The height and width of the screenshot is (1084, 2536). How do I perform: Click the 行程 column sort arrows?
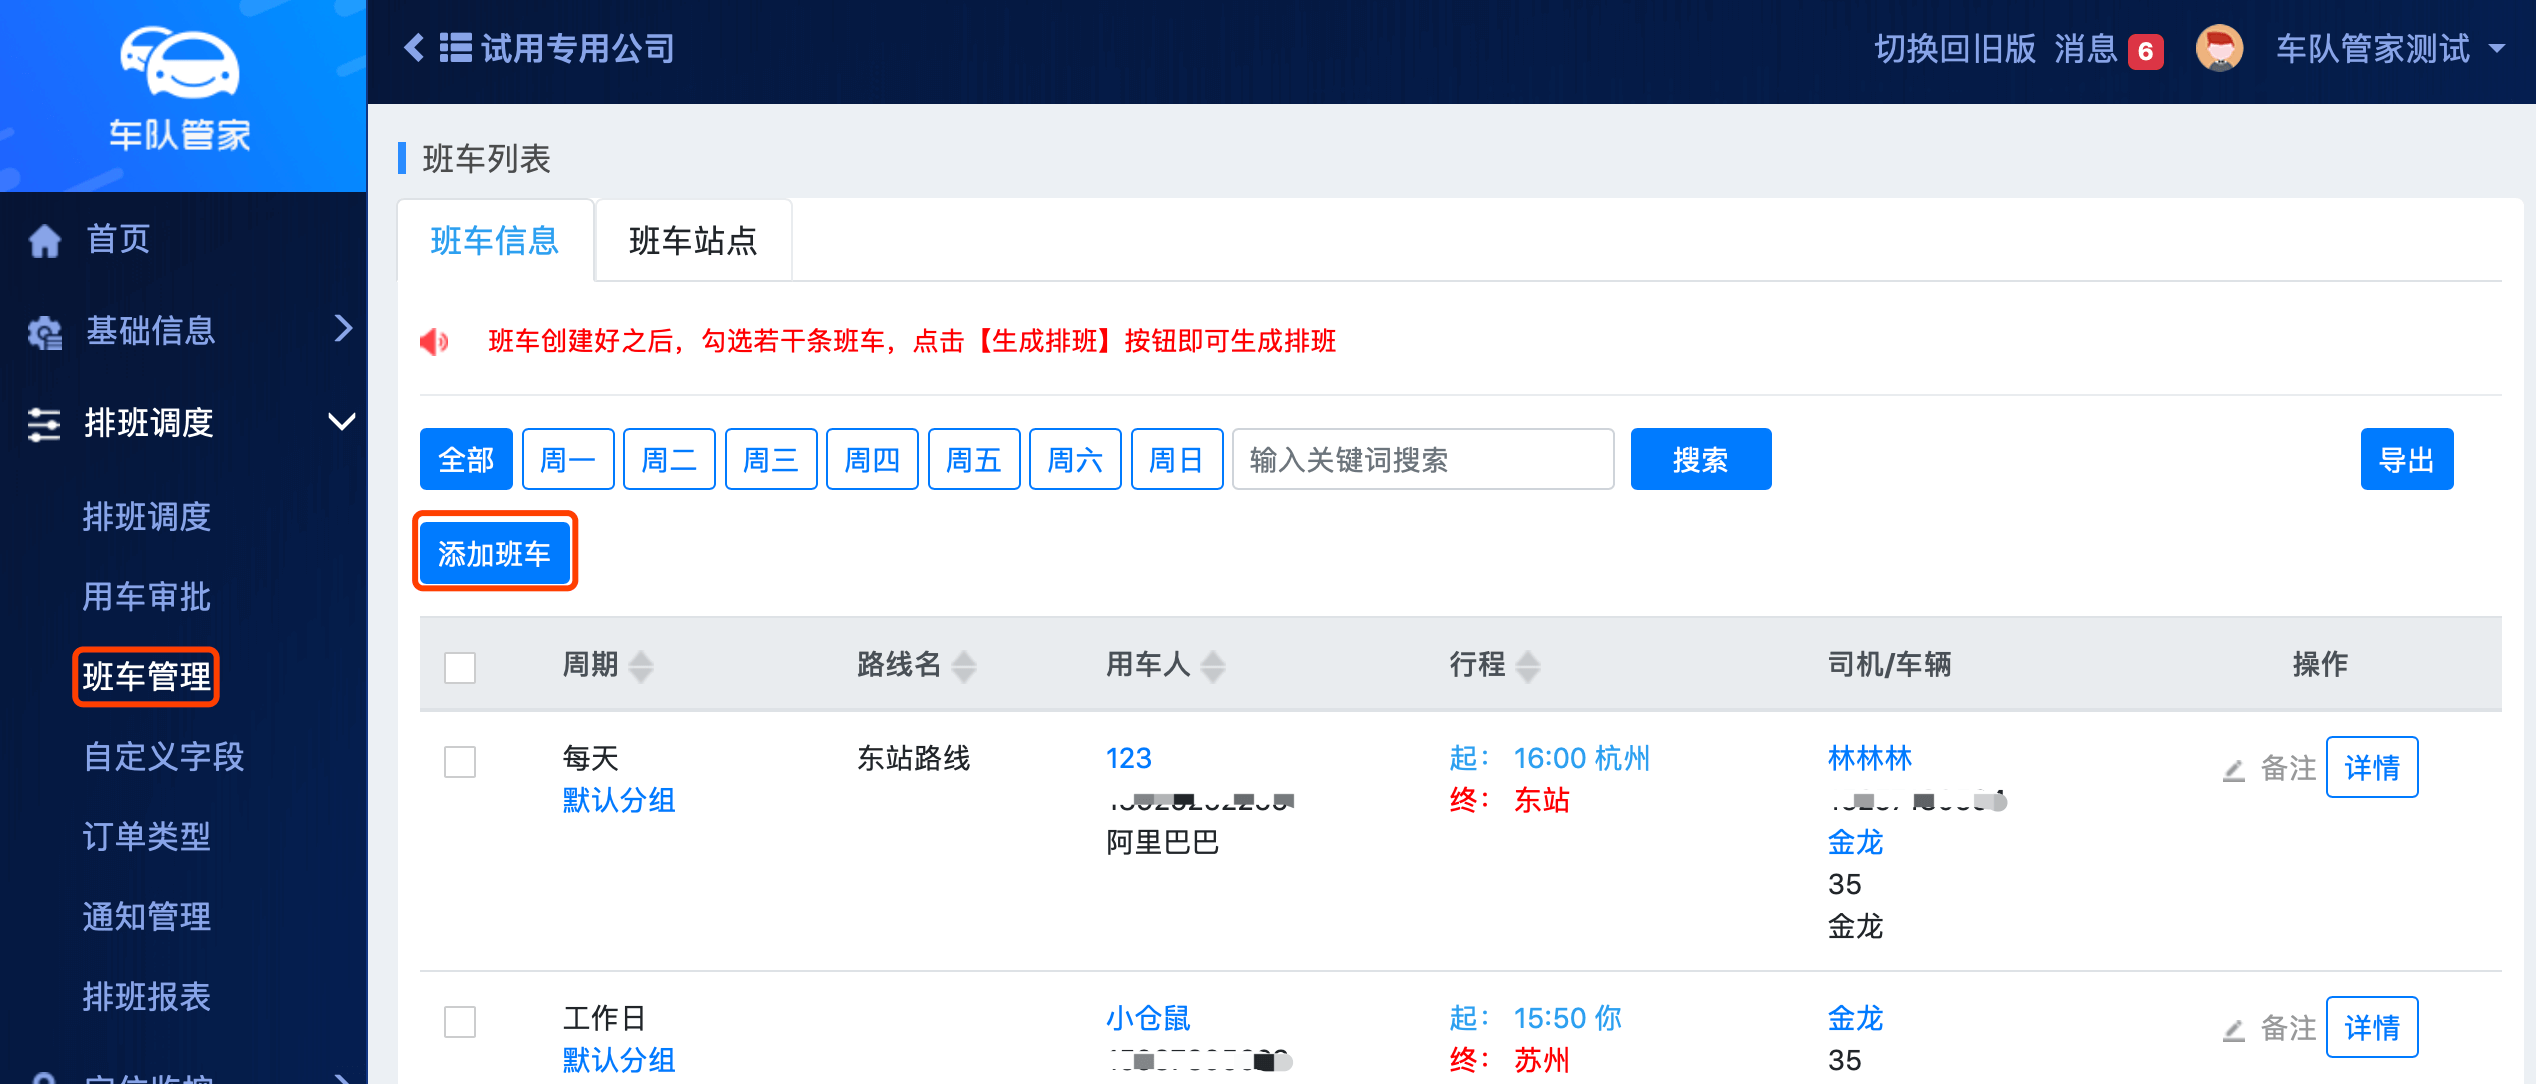point(1528,666)
